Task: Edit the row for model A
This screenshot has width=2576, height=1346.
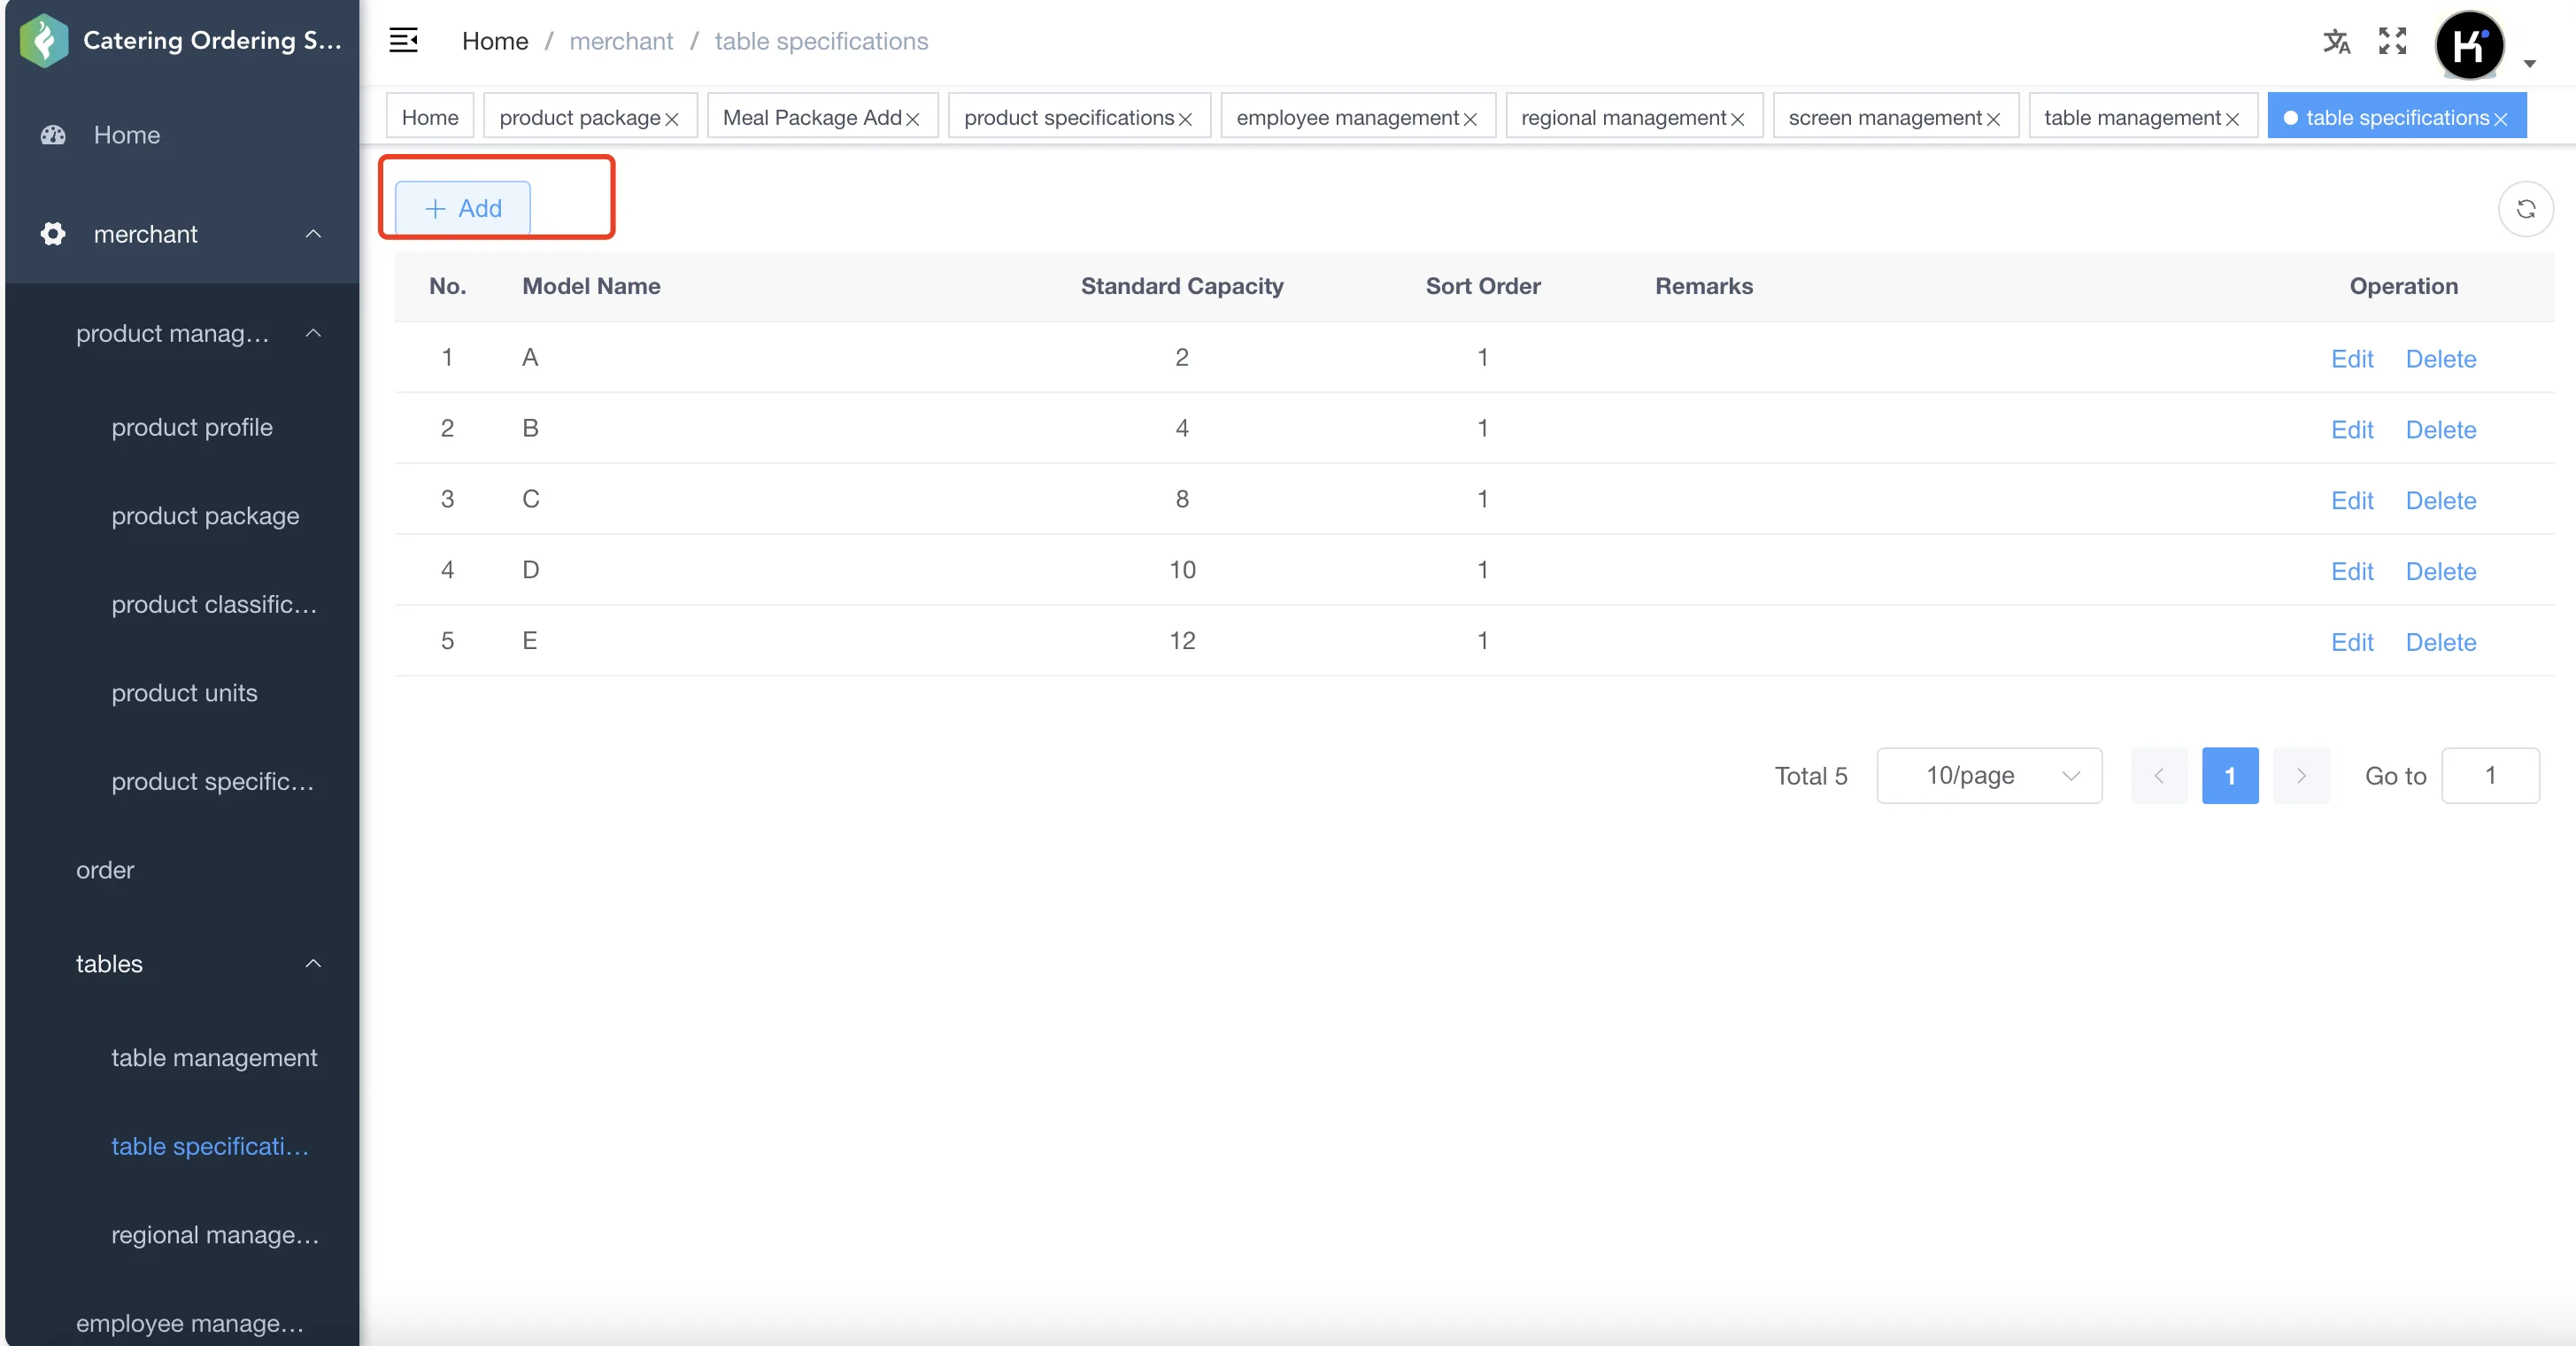Action: (2352, 359)
